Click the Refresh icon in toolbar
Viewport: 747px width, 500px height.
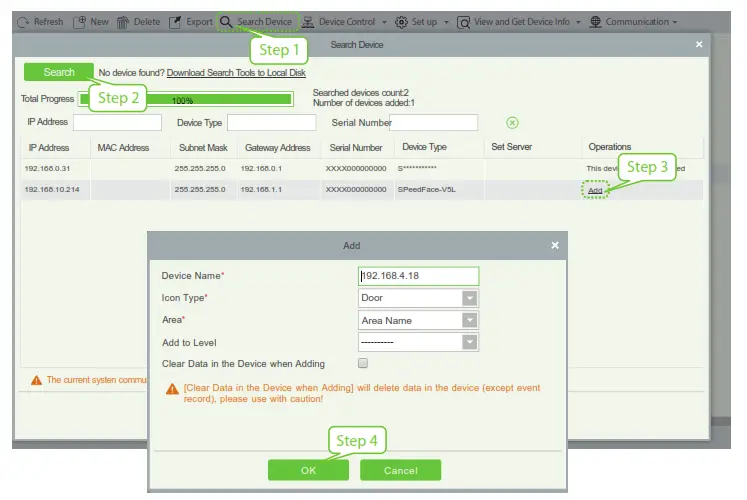click(x=22, y=22)
